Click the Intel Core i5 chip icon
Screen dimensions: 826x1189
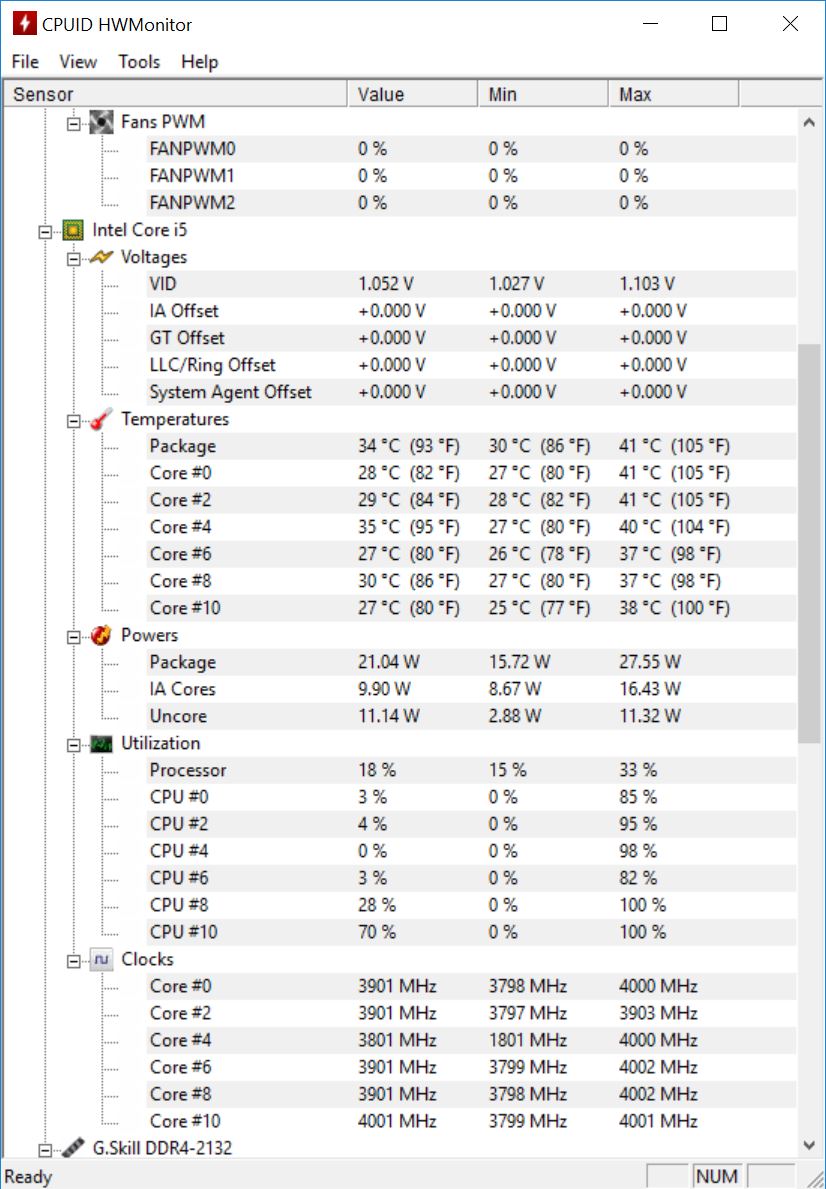[x=73, y=230]
